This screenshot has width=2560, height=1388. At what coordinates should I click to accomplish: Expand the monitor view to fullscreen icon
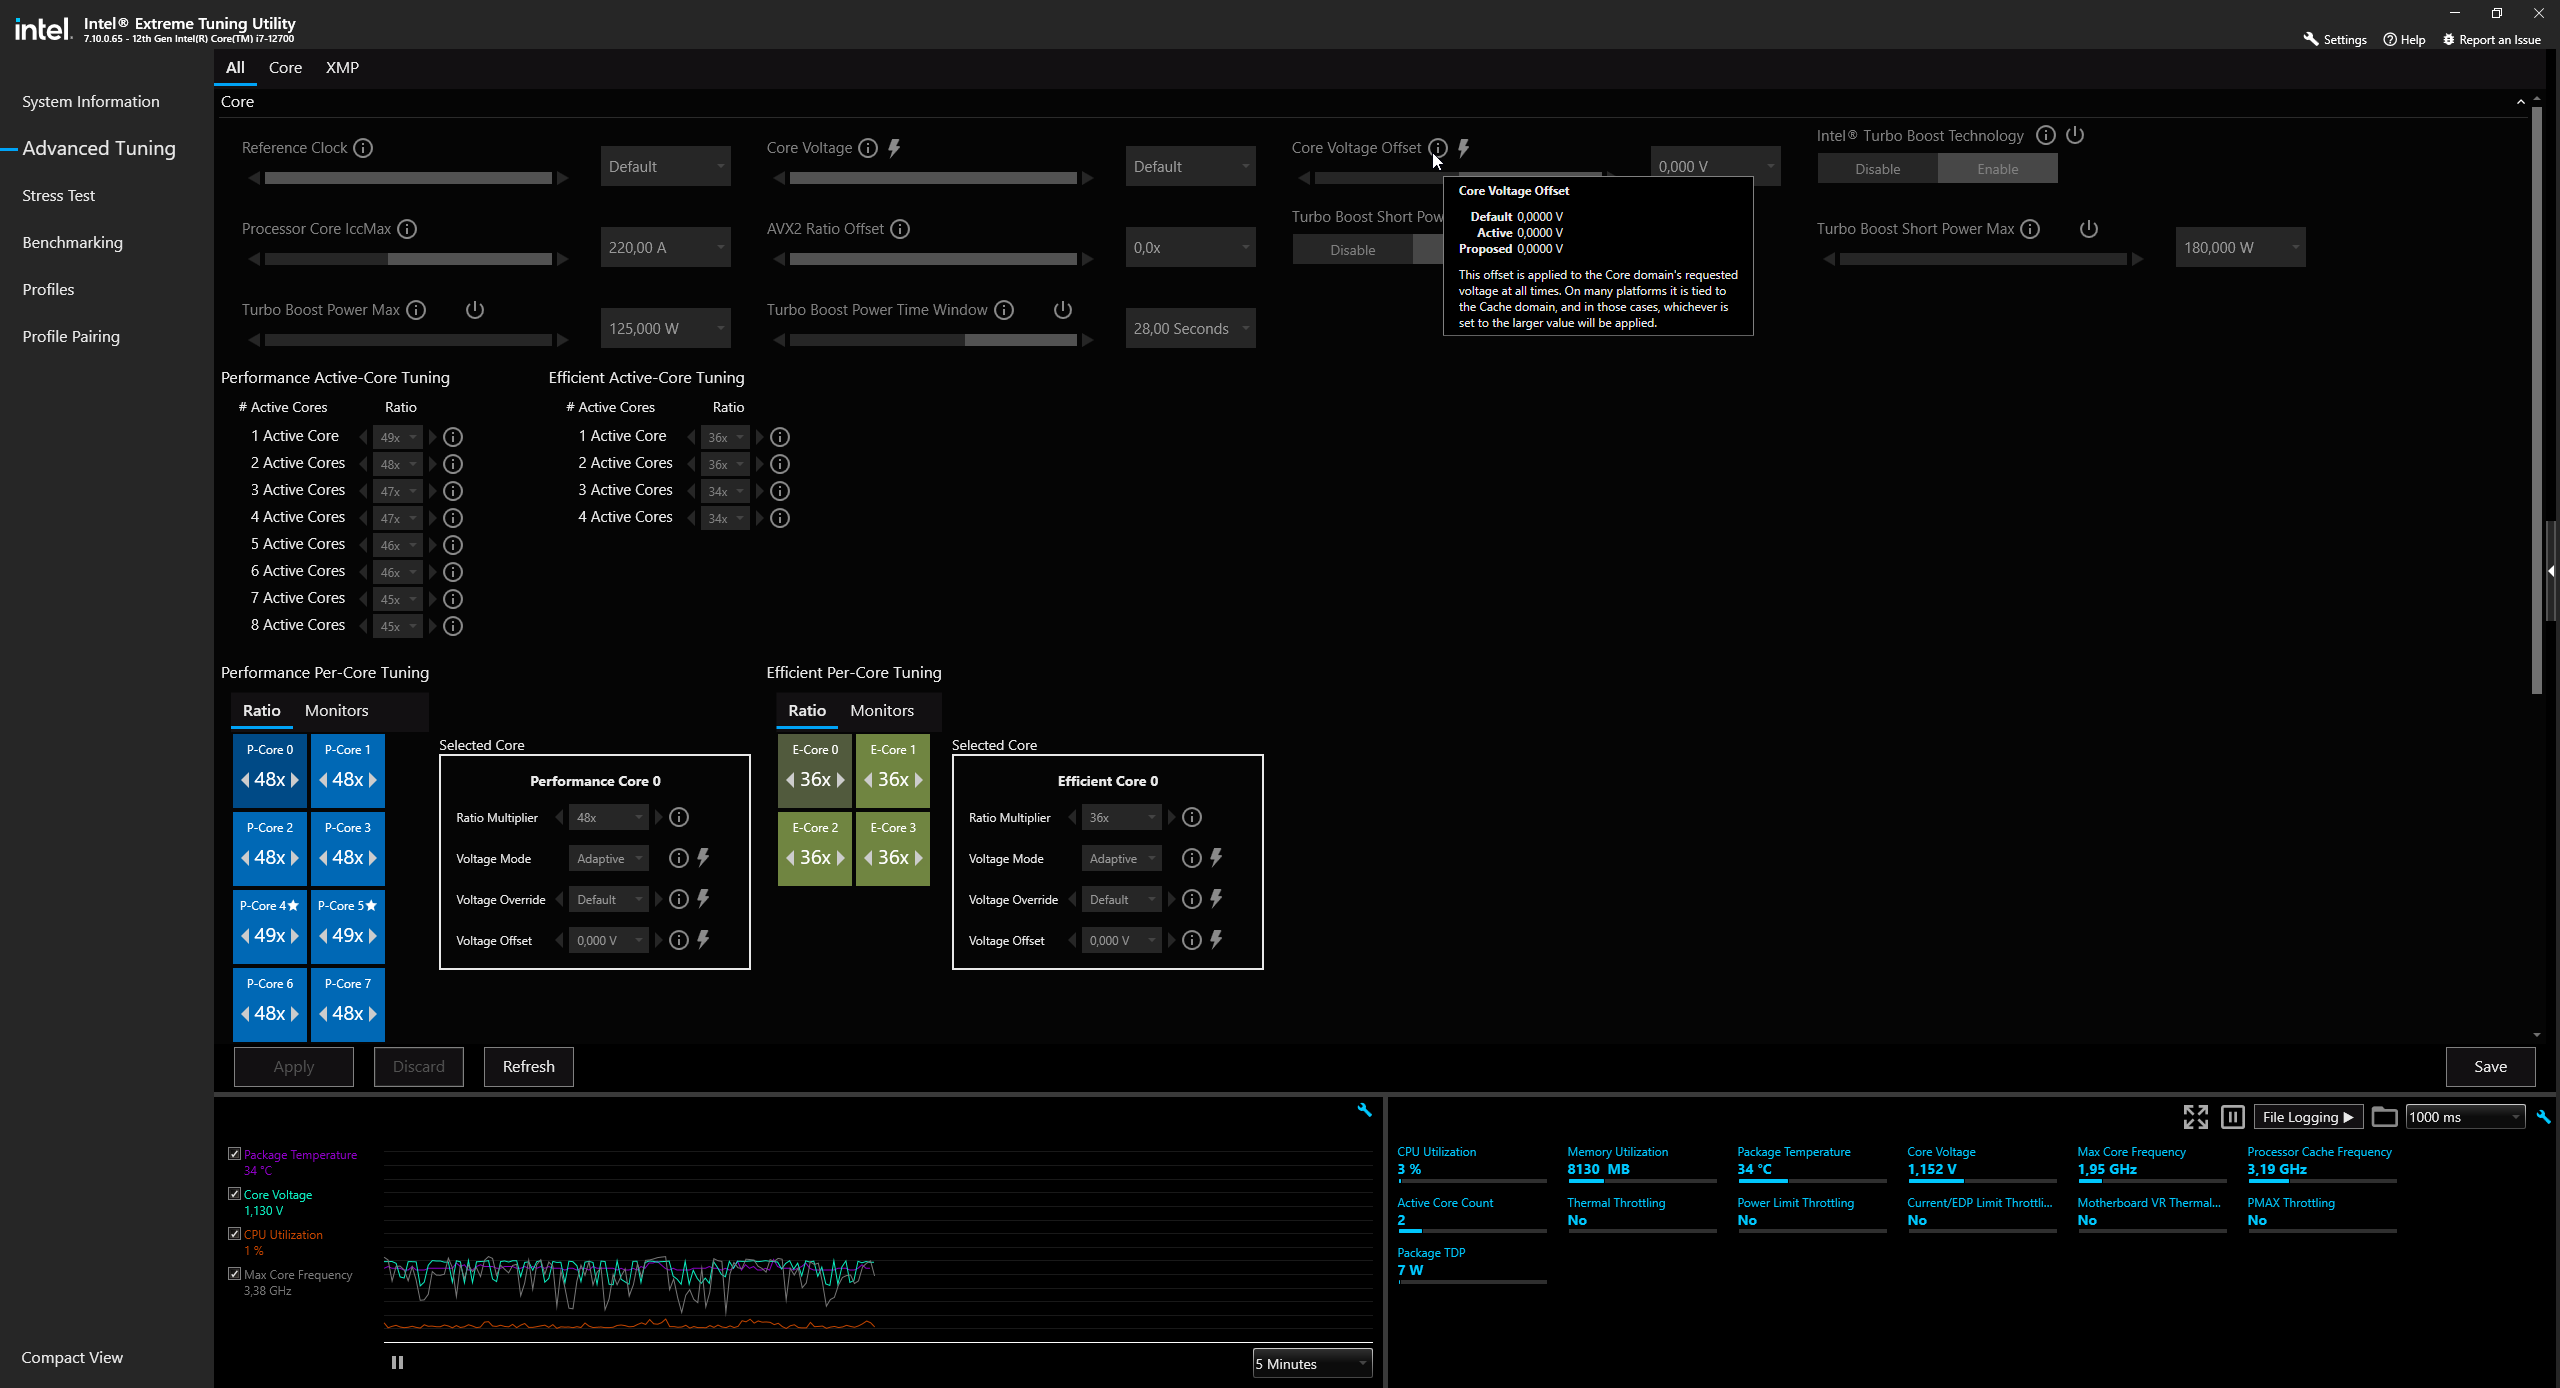point(2195,1117)
